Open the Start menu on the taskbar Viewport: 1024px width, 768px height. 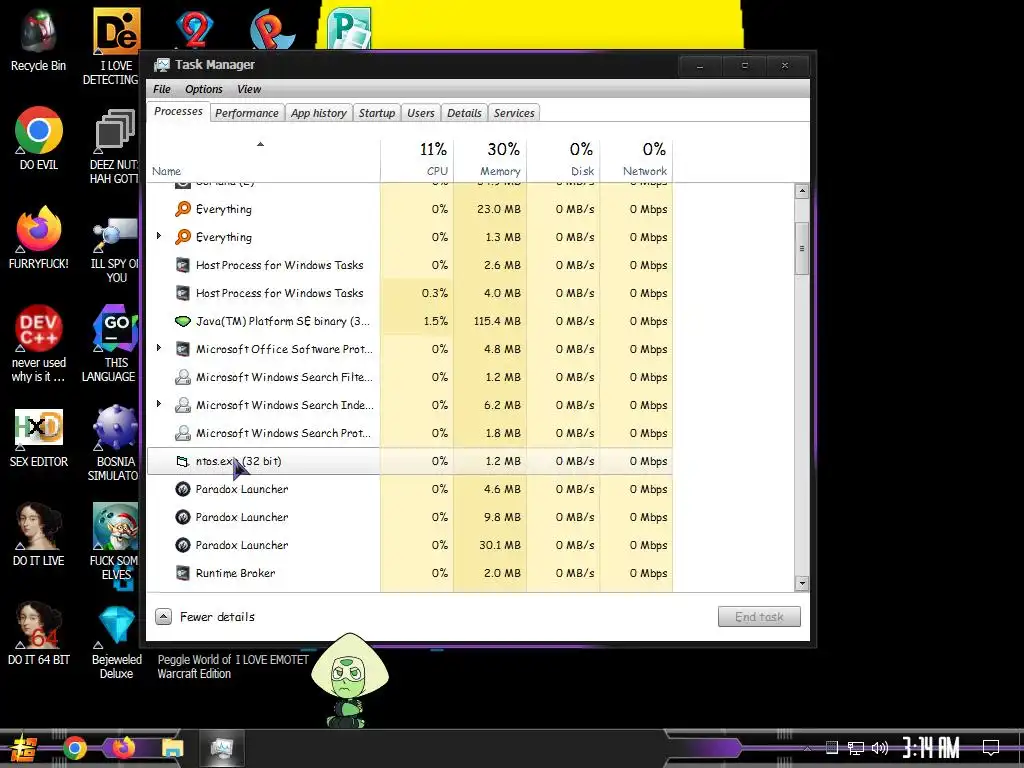click(24, 748)
